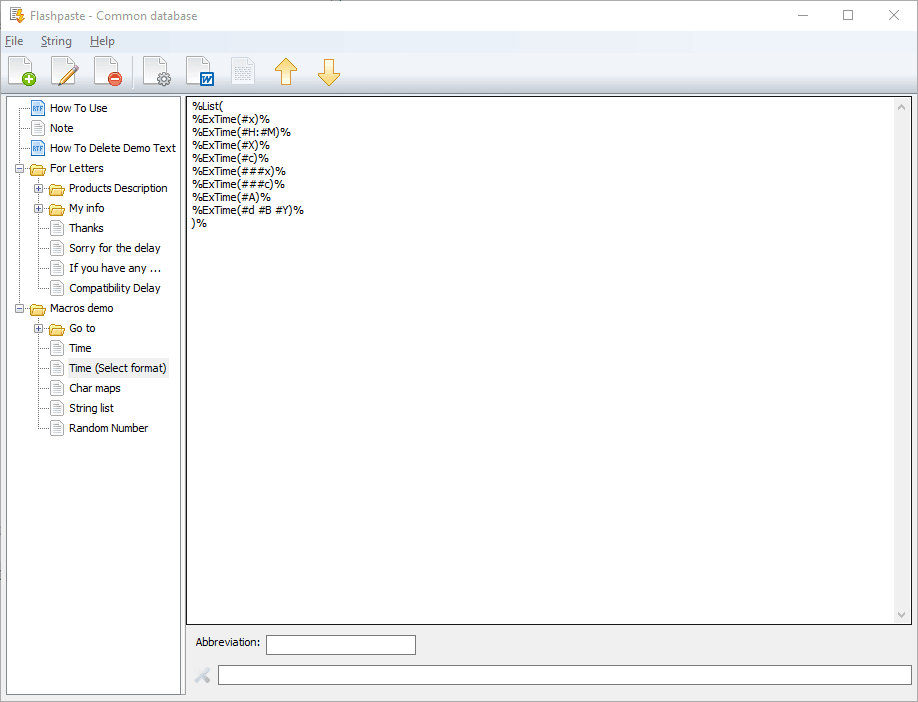Move the string up with yellow arrow
This screenshot has width=918, height=702.
click(x=286, y=71)
